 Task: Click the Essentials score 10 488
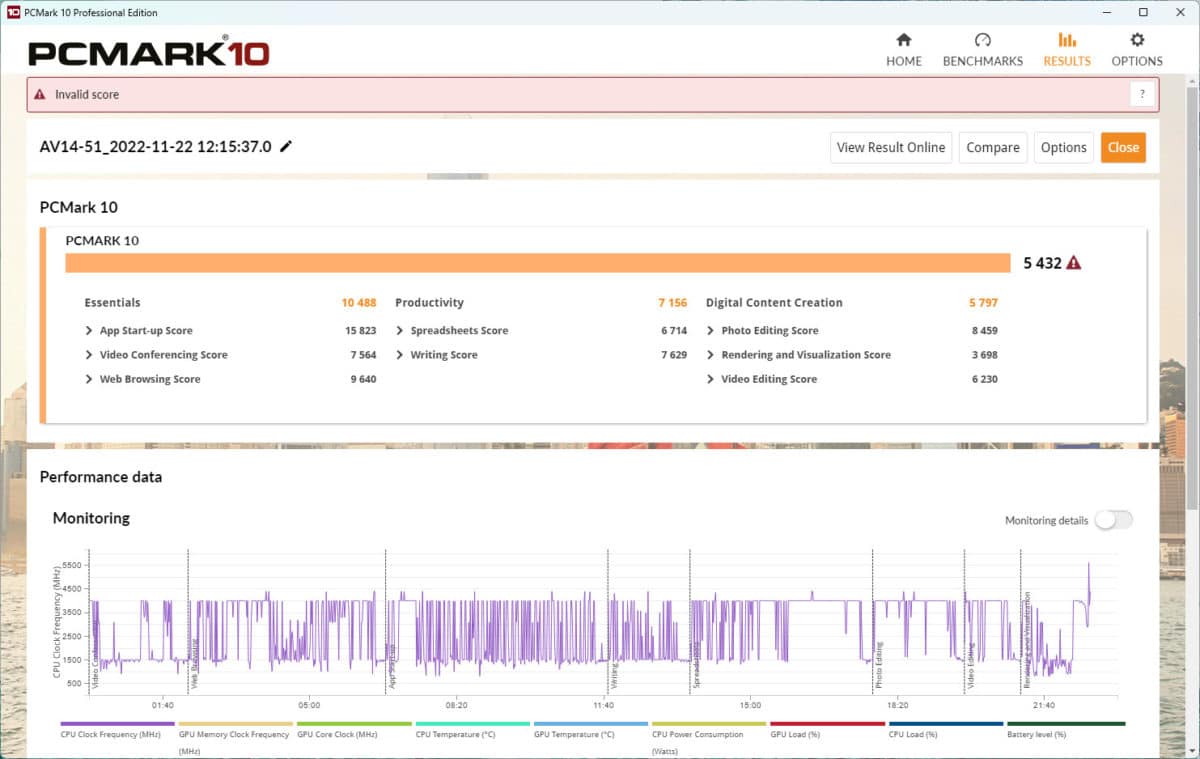pyautogui.click(x=358, y=303)
